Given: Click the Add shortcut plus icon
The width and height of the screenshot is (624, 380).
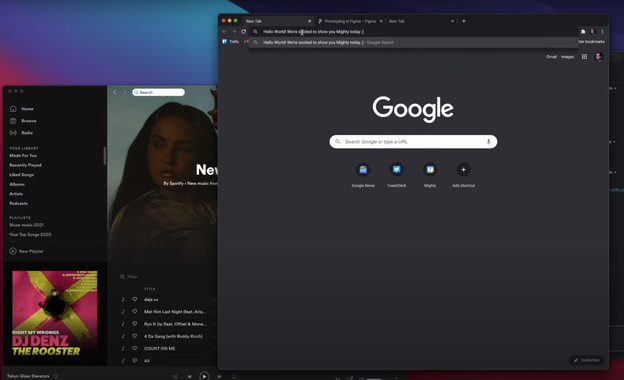Looking at the screenshot, I should (463, 170).
